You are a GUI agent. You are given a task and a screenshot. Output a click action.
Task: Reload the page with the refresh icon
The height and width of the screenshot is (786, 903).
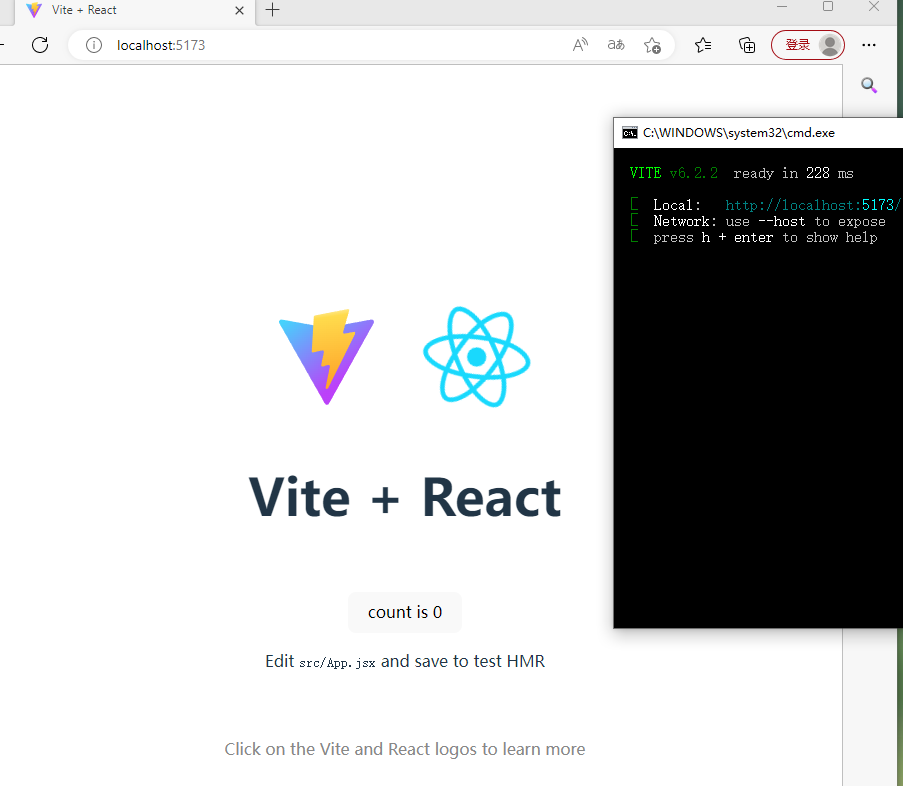pos(40,45)
